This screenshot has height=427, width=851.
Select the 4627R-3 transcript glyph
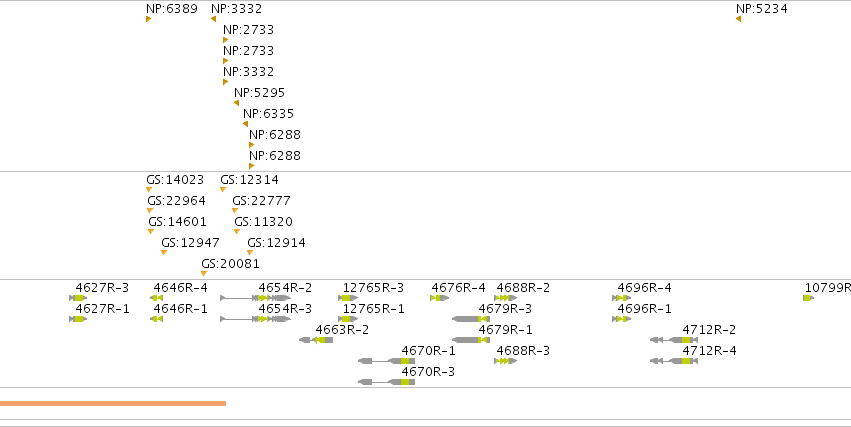tap(78, 298)
